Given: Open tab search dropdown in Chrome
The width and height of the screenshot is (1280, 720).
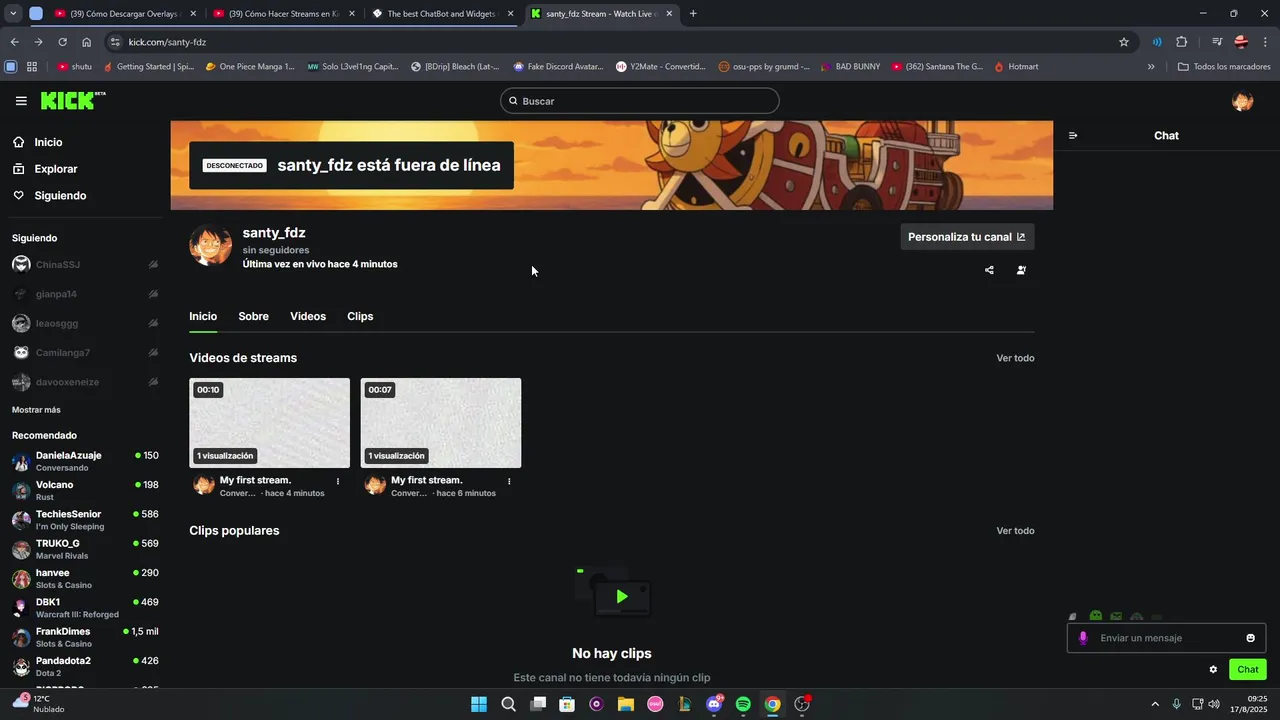Looking at the screenshot, I should (13, 14).
